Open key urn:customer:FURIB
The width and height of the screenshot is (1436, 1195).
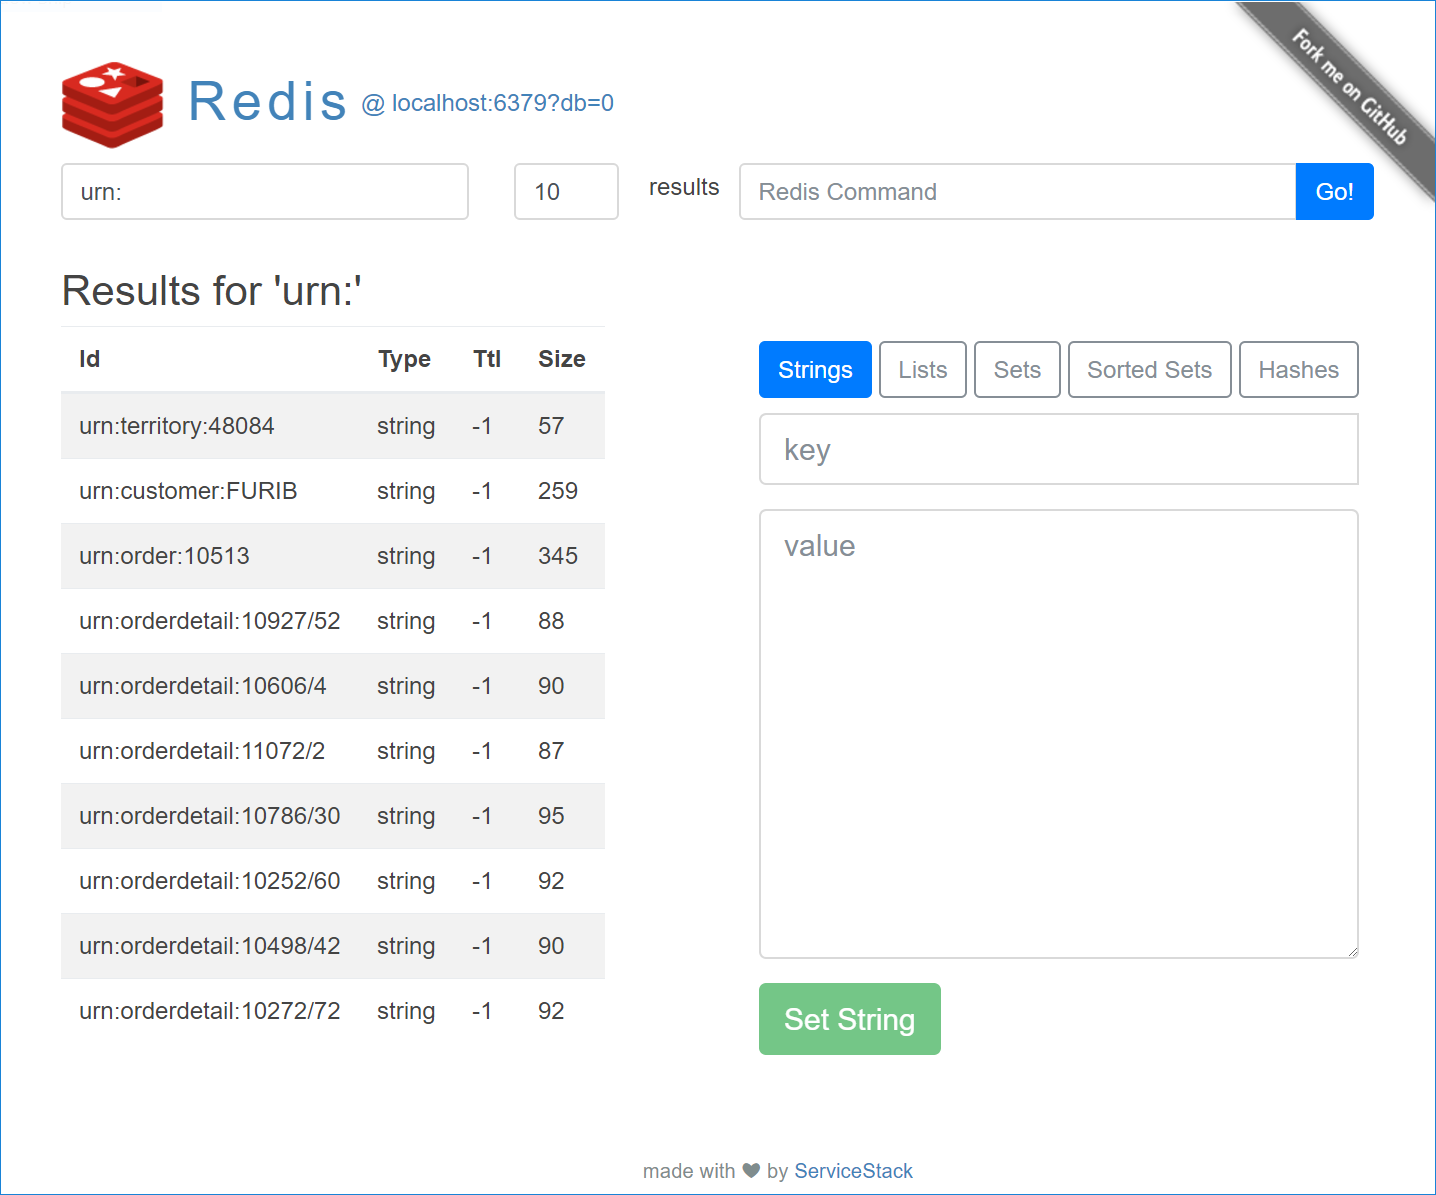[188, 491]
